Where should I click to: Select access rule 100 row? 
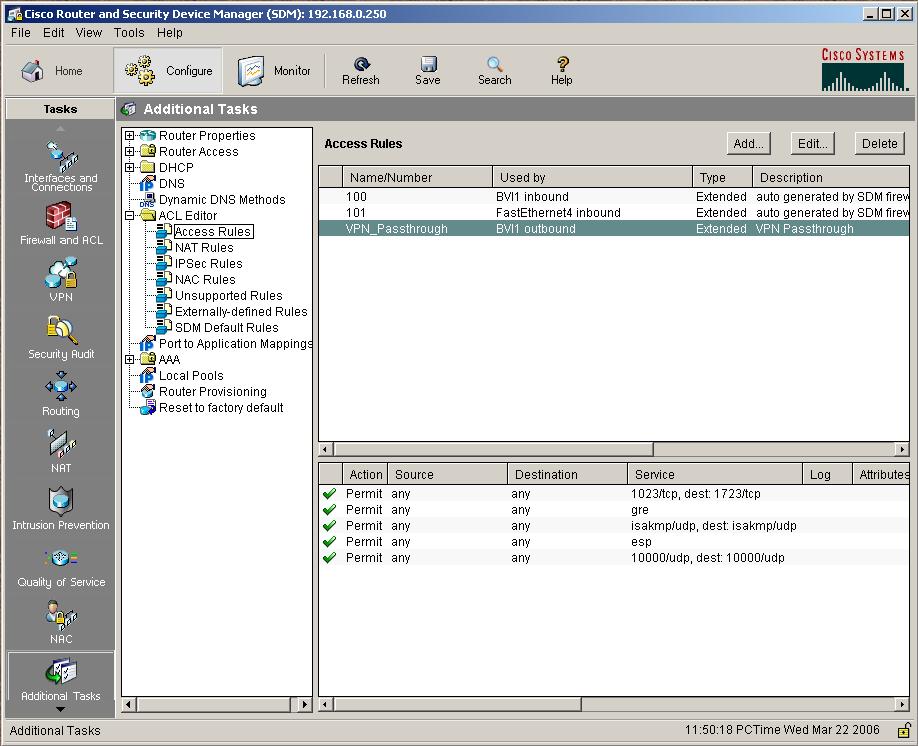(x=614, y=197)
